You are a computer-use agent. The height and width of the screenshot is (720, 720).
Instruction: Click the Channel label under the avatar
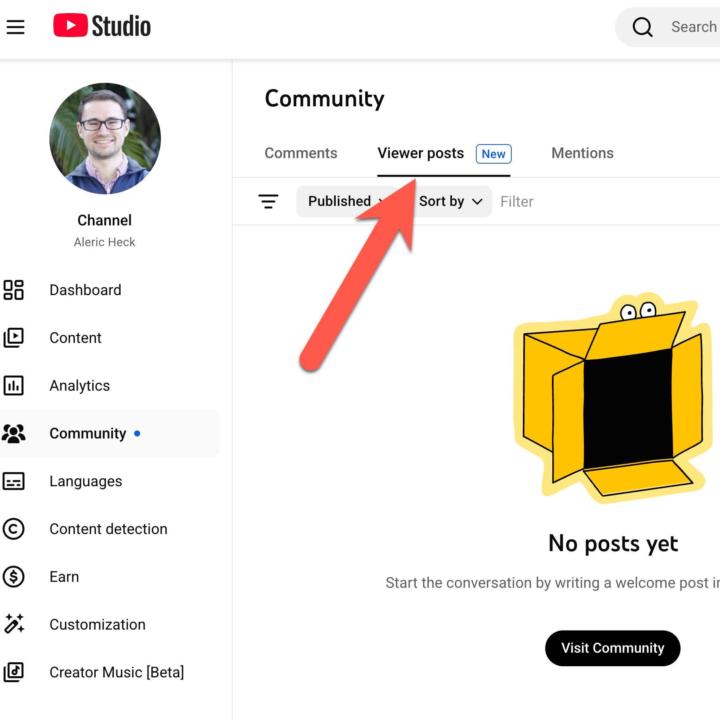pyautogui.click(x=105, y=220)
